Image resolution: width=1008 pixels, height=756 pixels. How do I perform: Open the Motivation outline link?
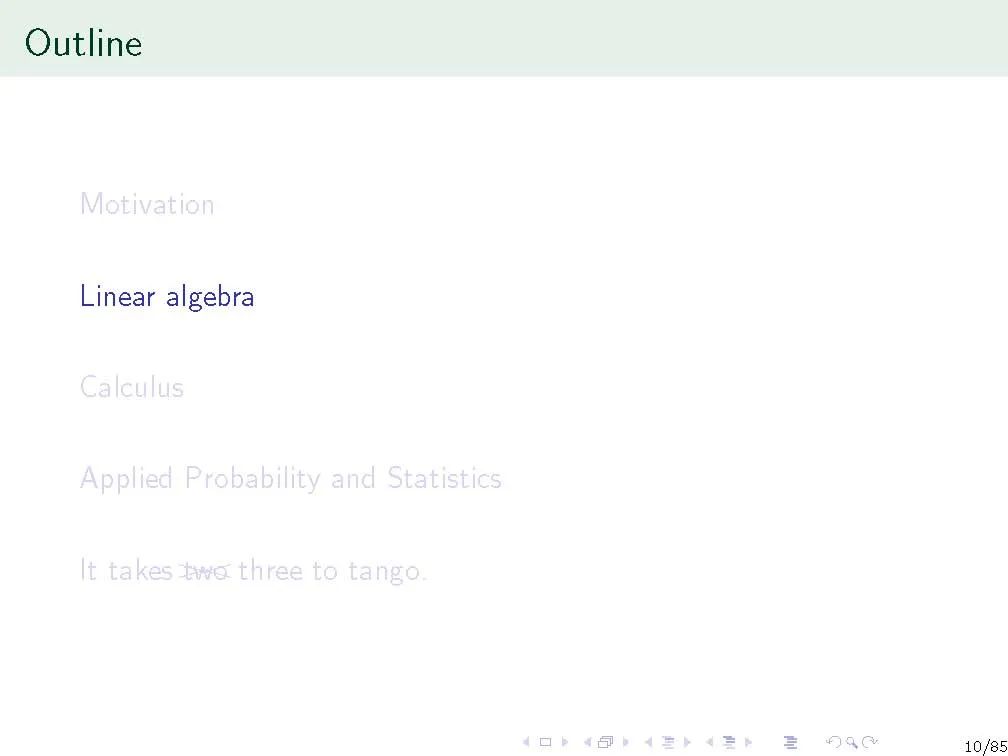[147, 205]
